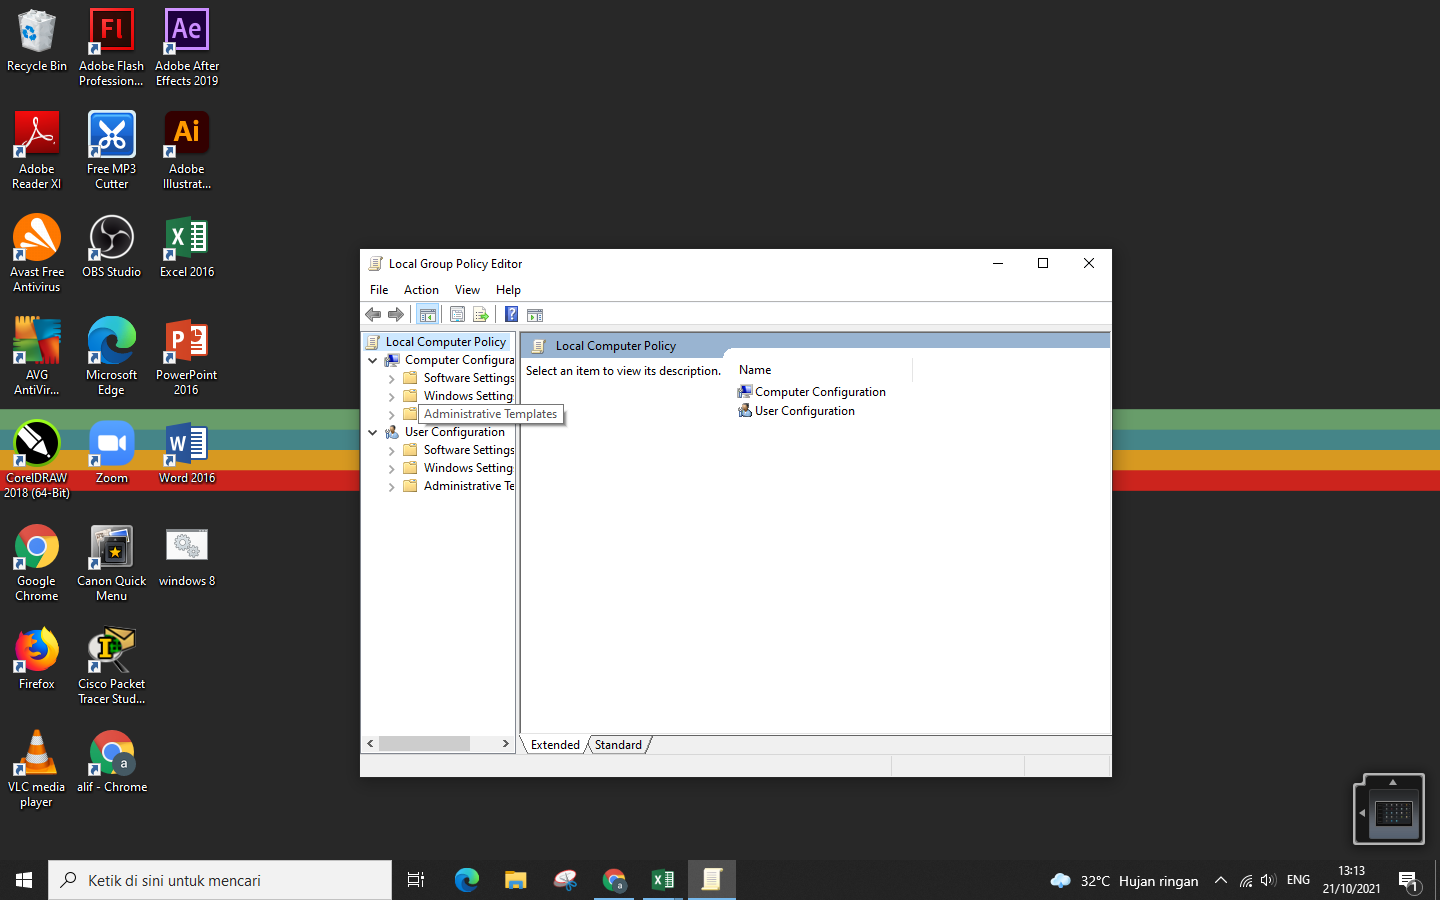Collapse the Computer Configuration tree node
Image resolution: width=1440 pixels, height=900 pixels.
[373, 360]
